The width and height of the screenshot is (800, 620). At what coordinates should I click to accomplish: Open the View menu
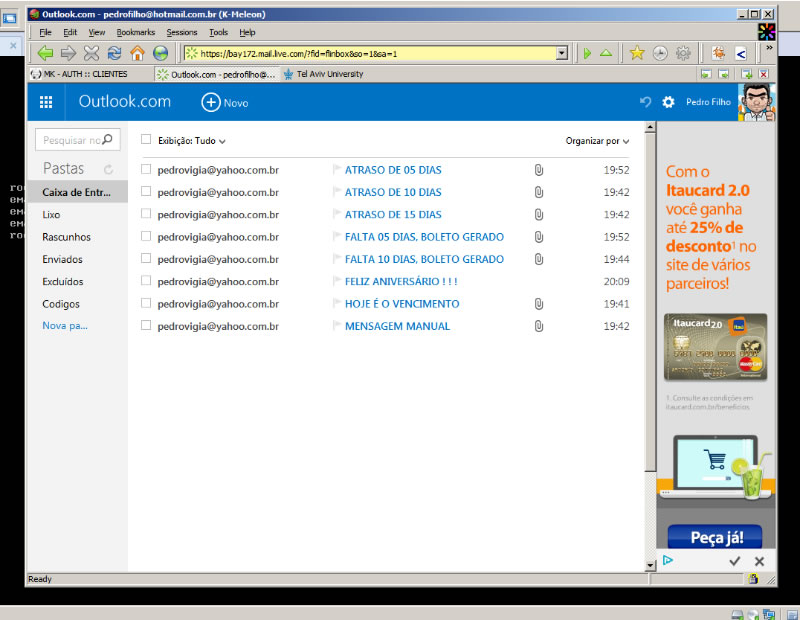96,32
